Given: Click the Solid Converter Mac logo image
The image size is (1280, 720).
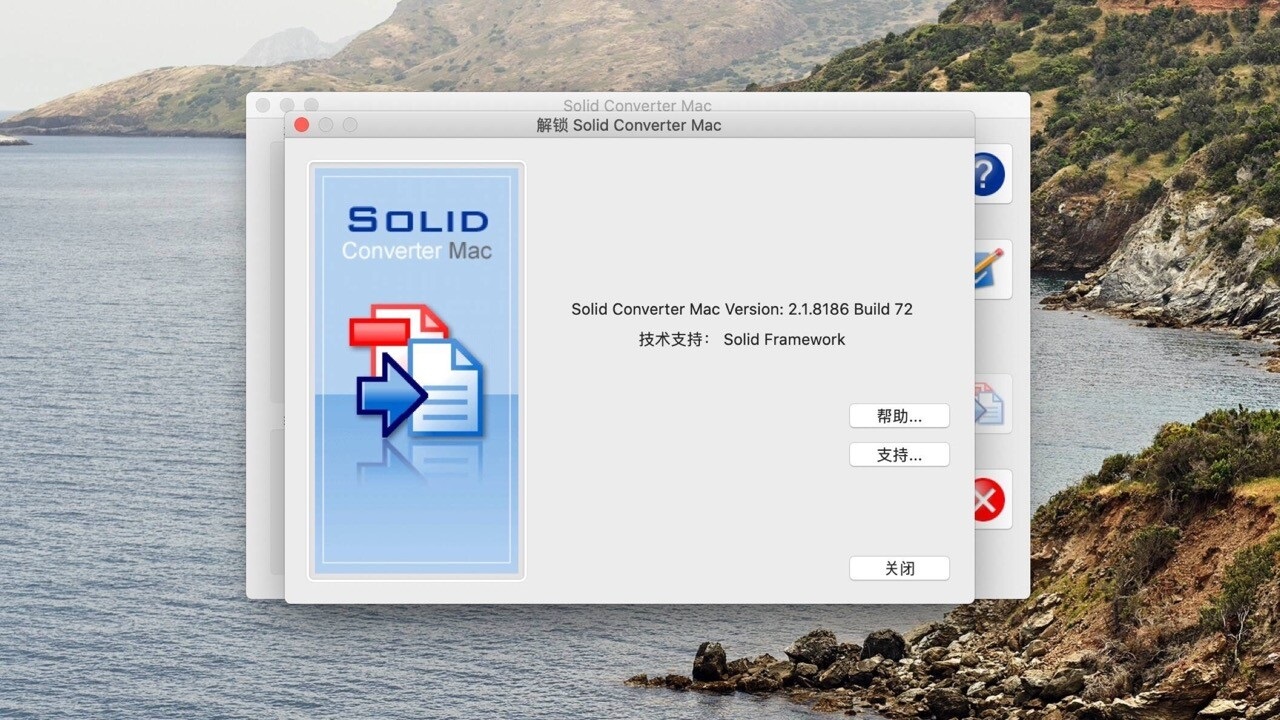Looking at the screenshot, I should tap(417, 370).
